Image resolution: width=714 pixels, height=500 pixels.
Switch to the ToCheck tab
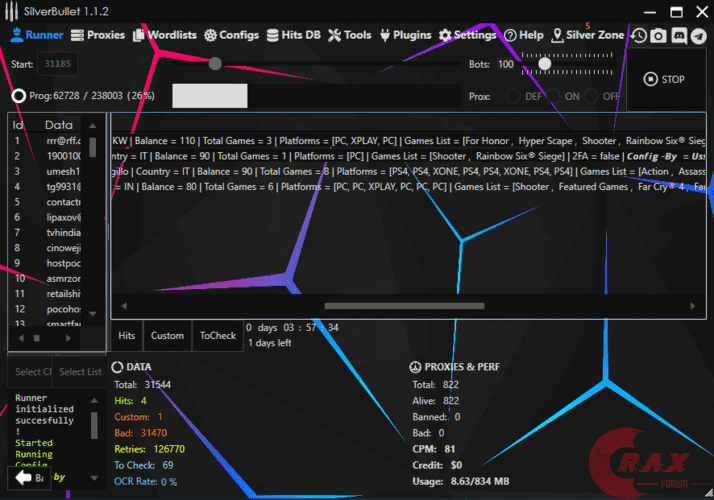point(218,336)
